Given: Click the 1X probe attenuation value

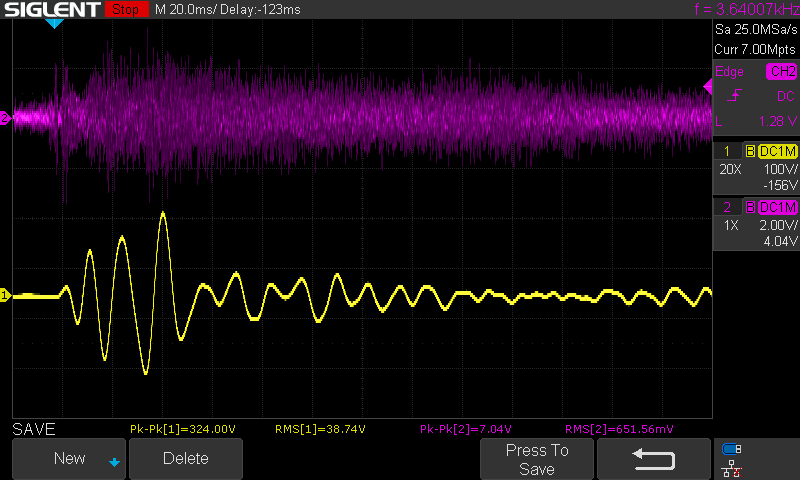Looking at the screenshot, I should point(731,225).
